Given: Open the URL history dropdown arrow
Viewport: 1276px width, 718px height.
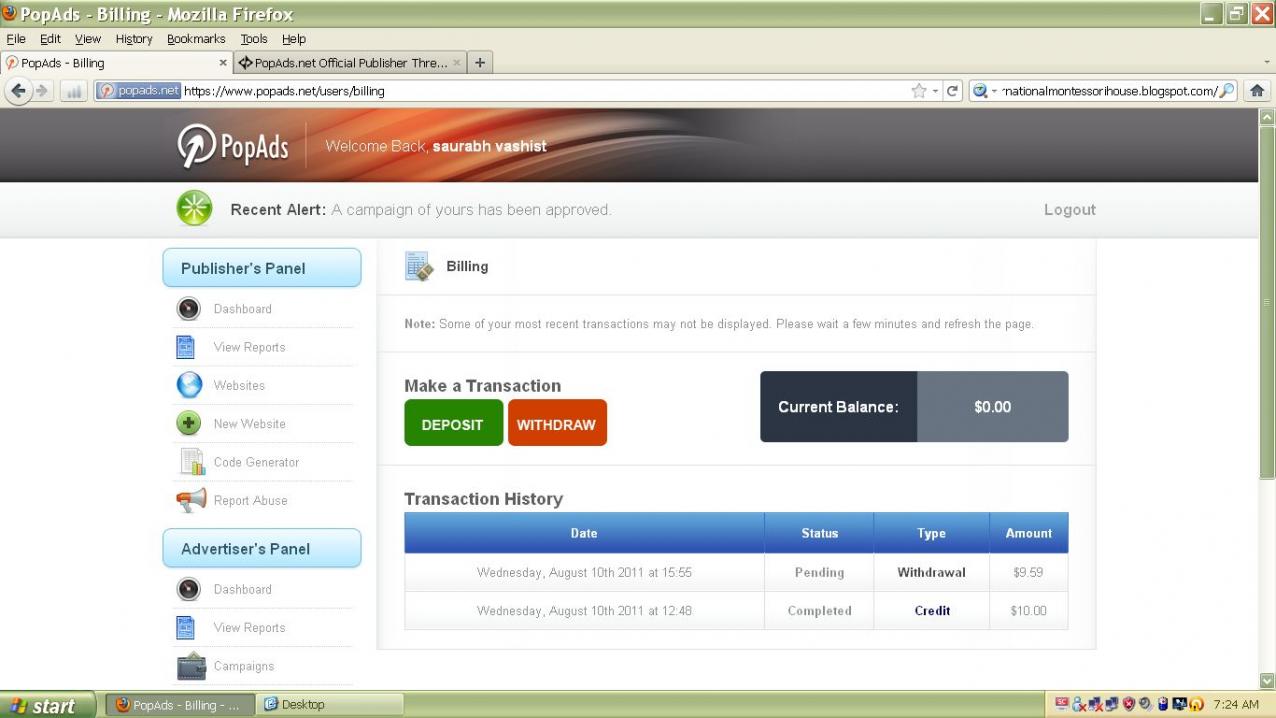Looking at the screenshot, I should (935, 91).
